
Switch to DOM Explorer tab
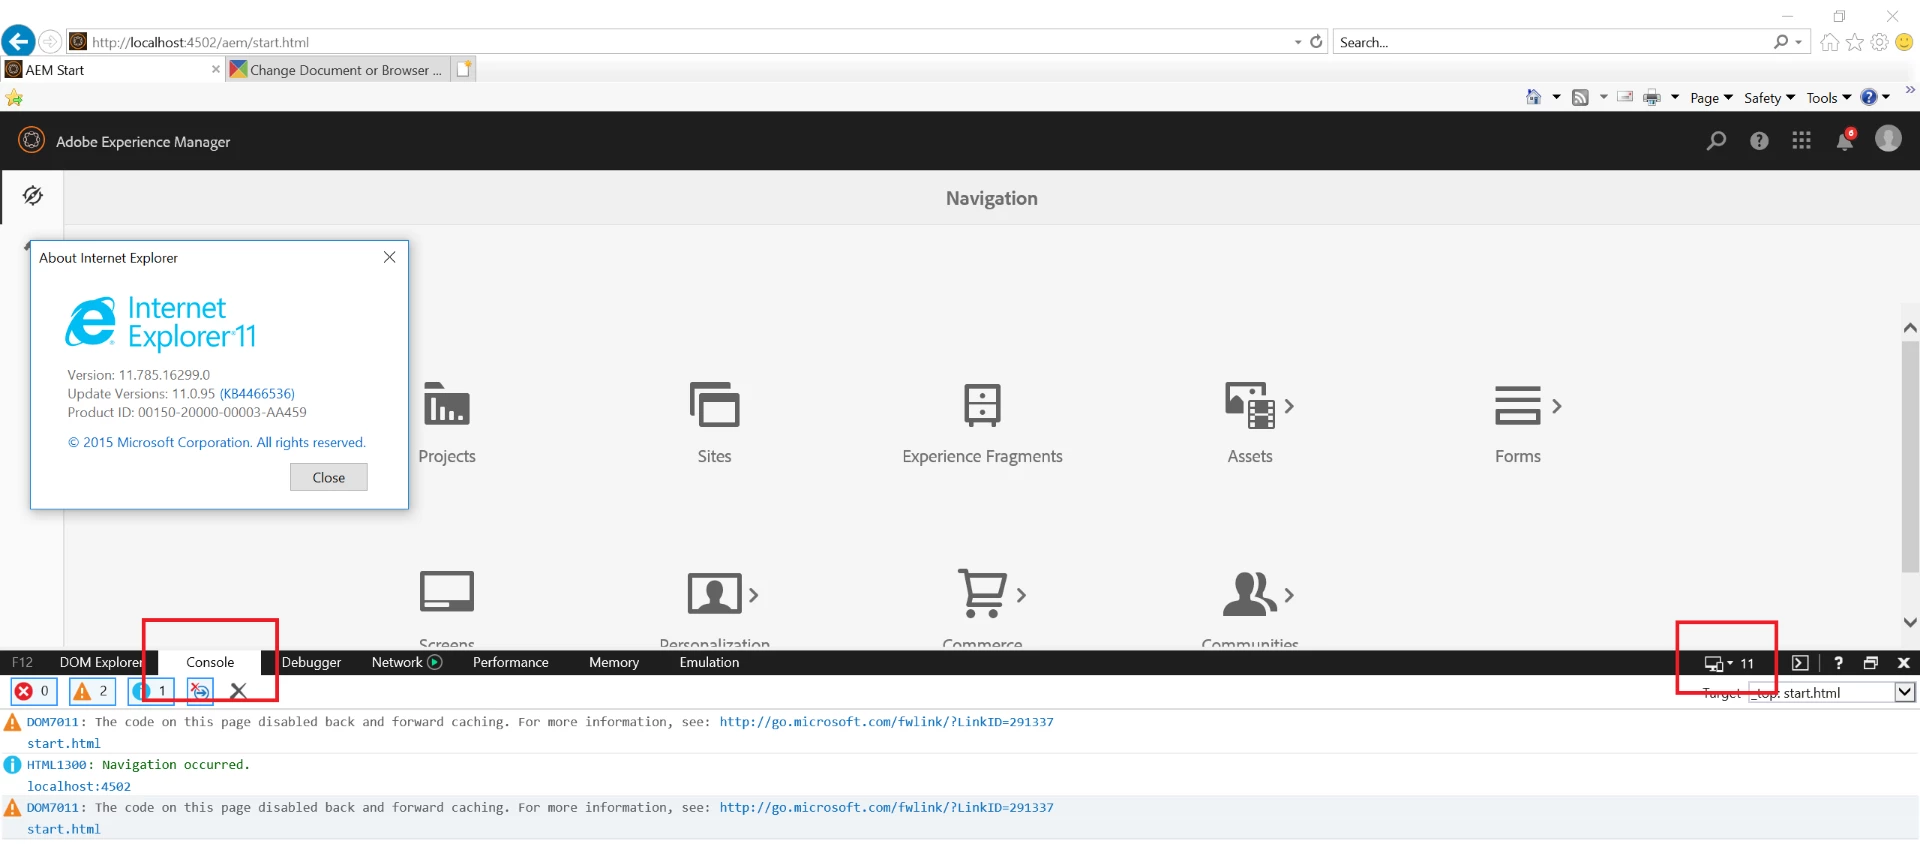click(x=101, y=662)
